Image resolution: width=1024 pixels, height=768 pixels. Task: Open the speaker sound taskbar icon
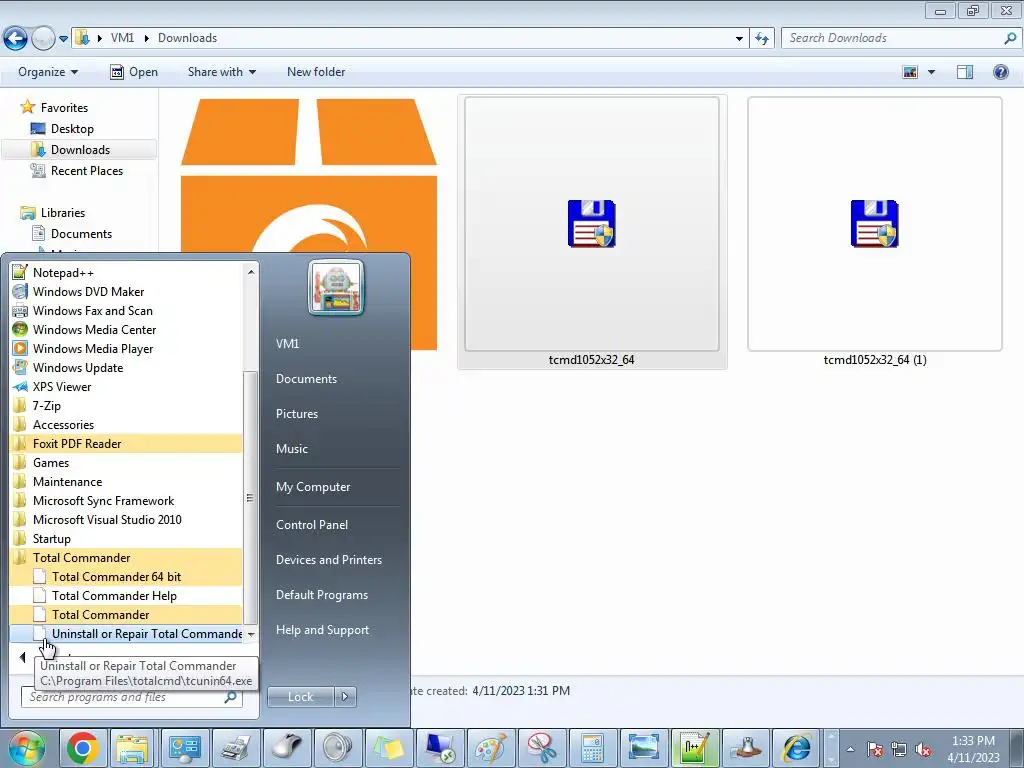click(338, 748)
